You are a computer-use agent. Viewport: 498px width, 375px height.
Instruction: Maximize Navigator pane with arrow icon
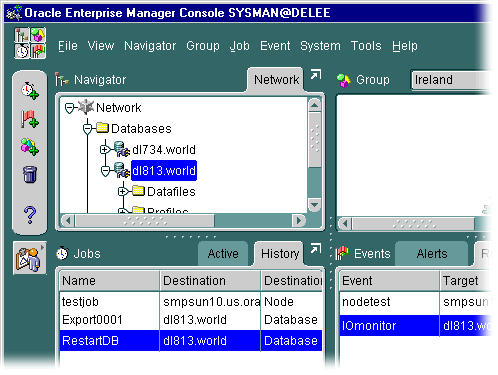click(315, 75)
